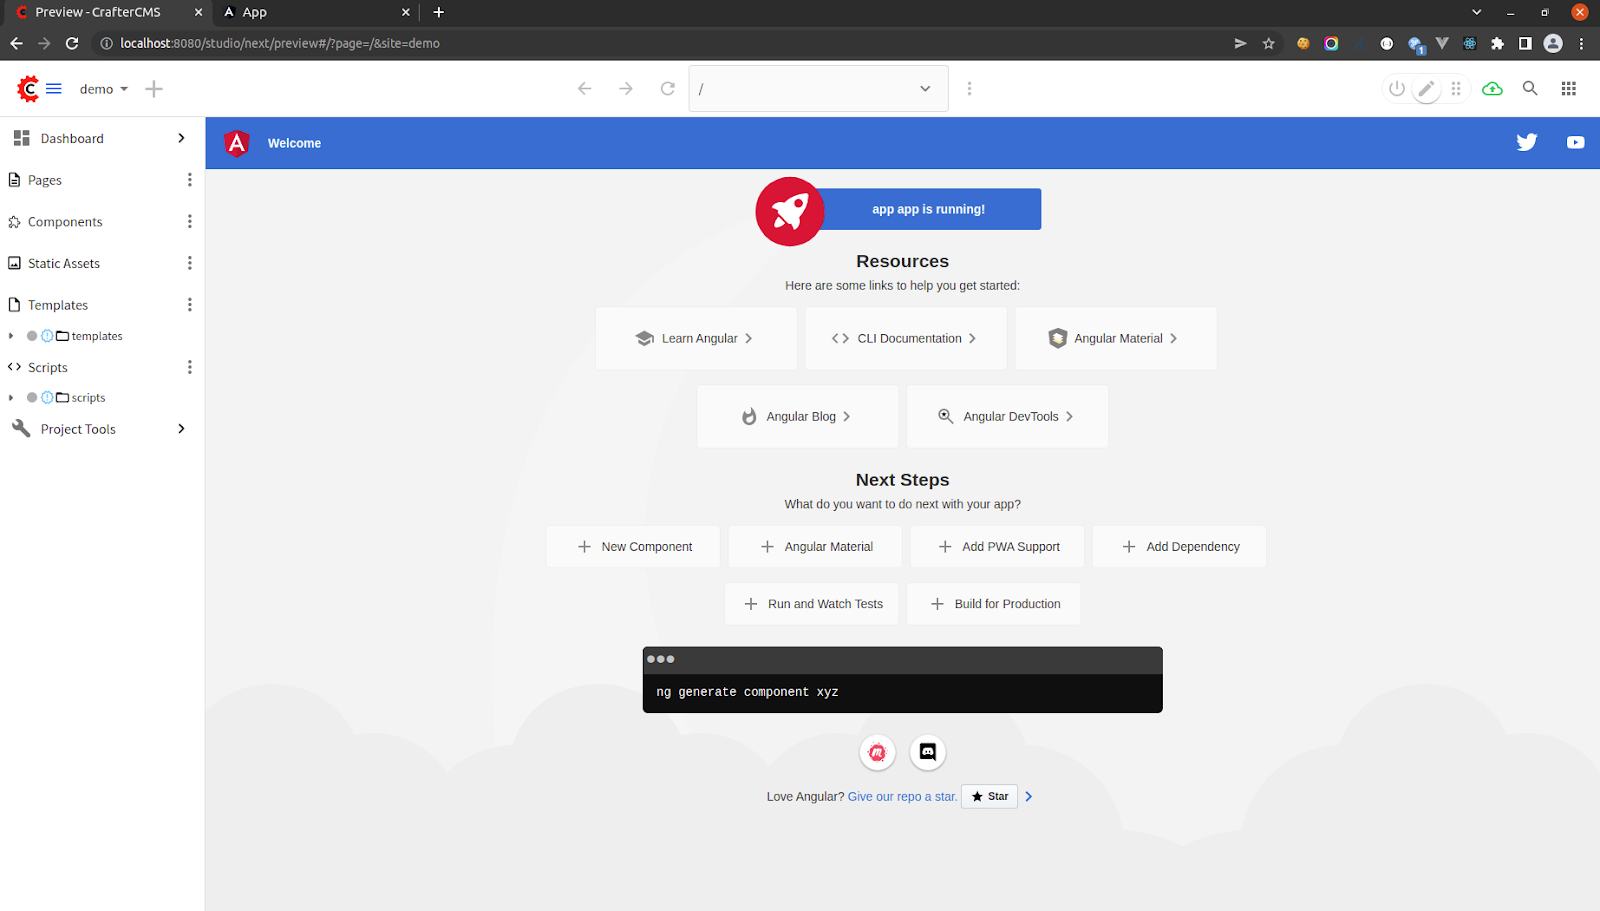This screenshot has width=1600, height=911.
Task: Expand the templates folder tree arrow
Action: pyautogui.click(x=11, y=336)
